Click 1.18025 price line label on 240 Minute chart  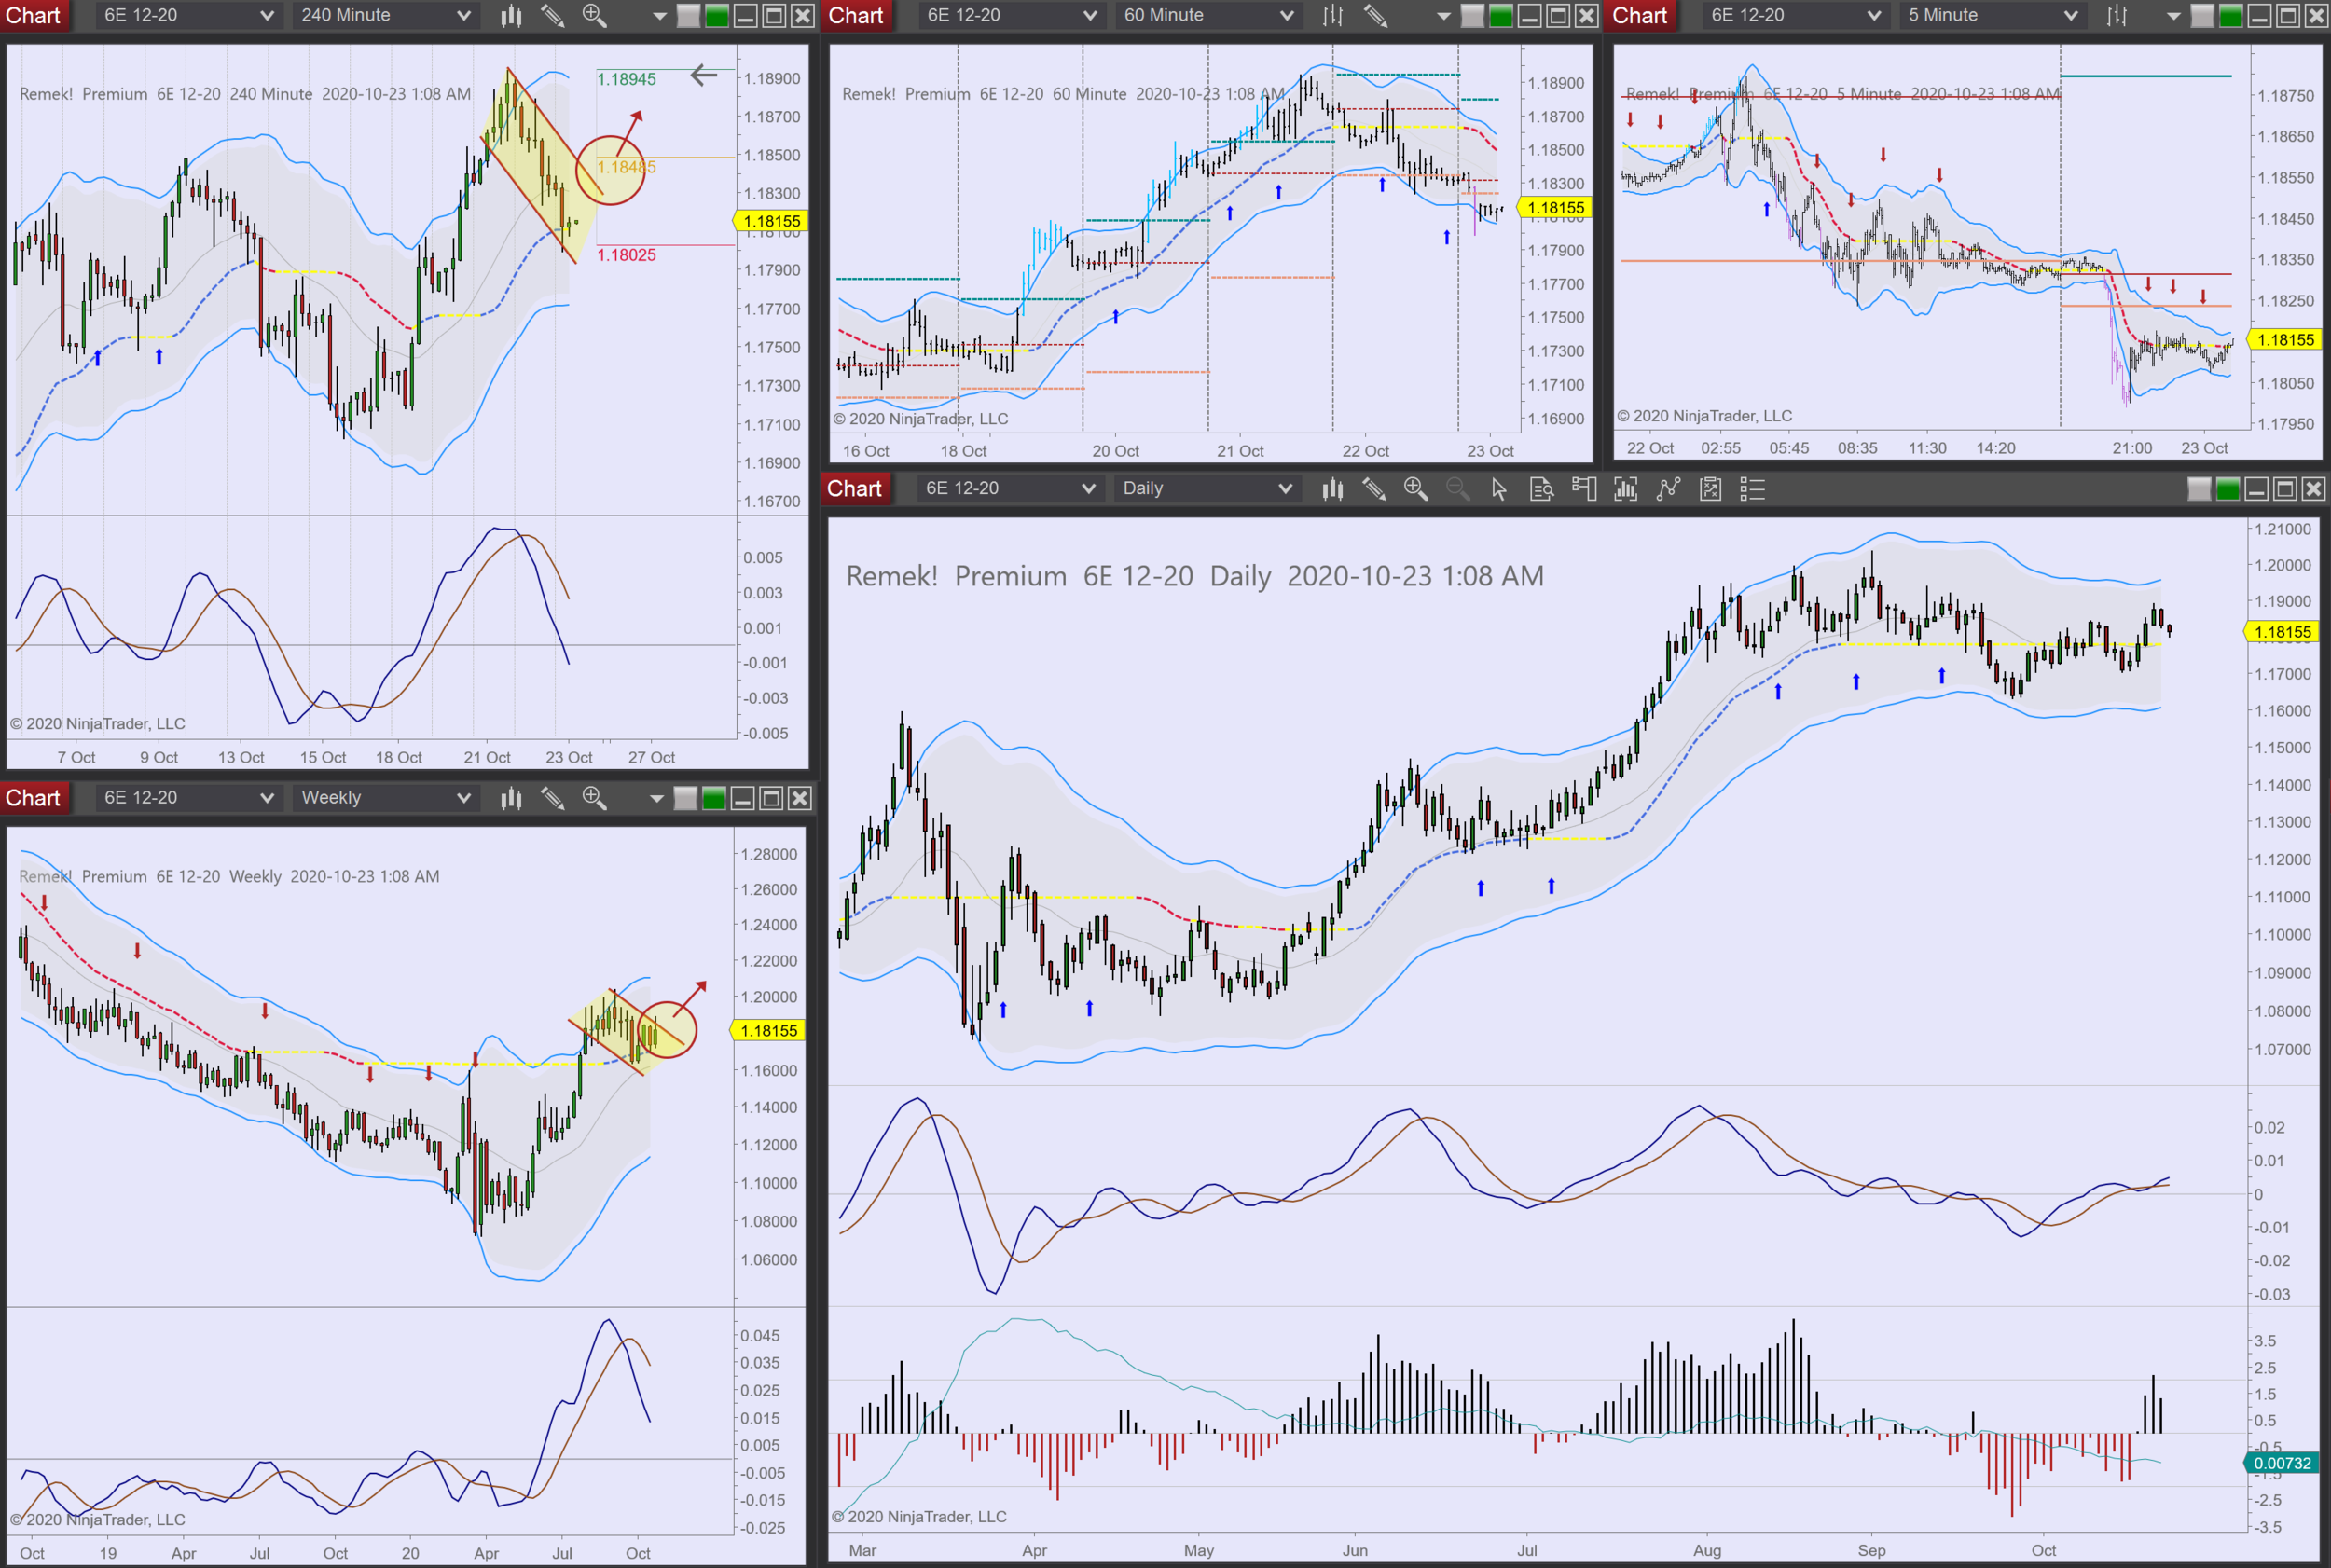pyautogui.click(x=627, y=255)
